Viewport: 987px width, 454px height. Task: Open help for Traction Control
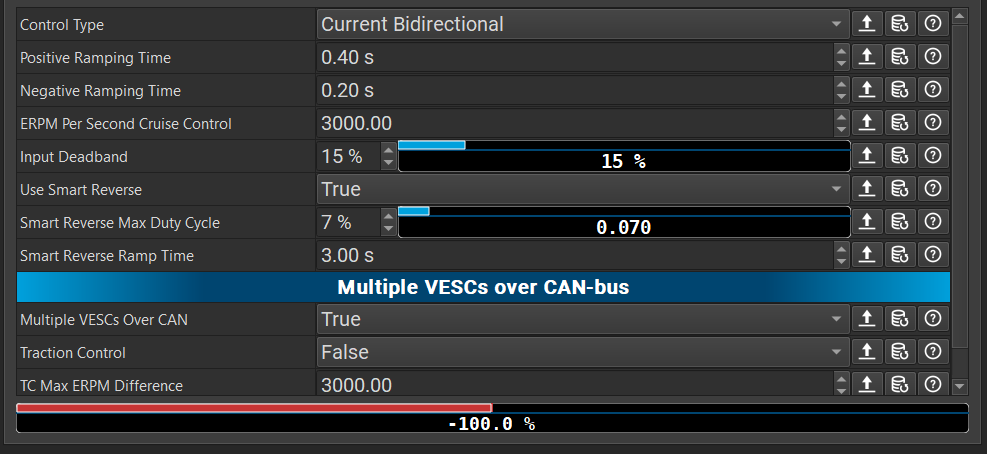(933, 352)
